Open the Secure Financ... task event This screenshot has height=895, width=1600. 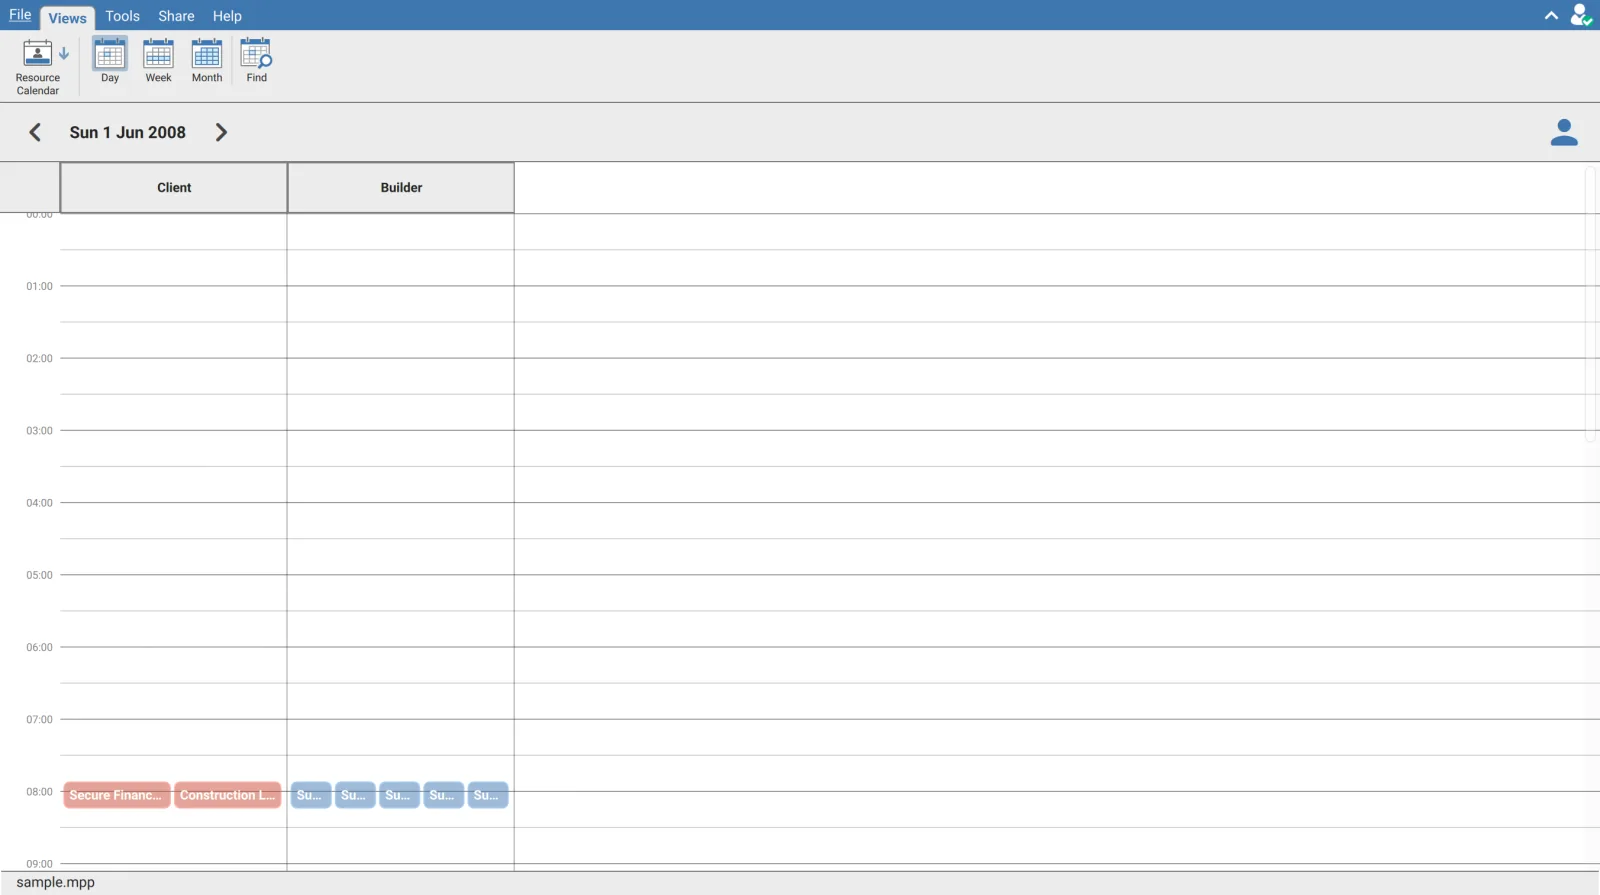coord(116,795)
